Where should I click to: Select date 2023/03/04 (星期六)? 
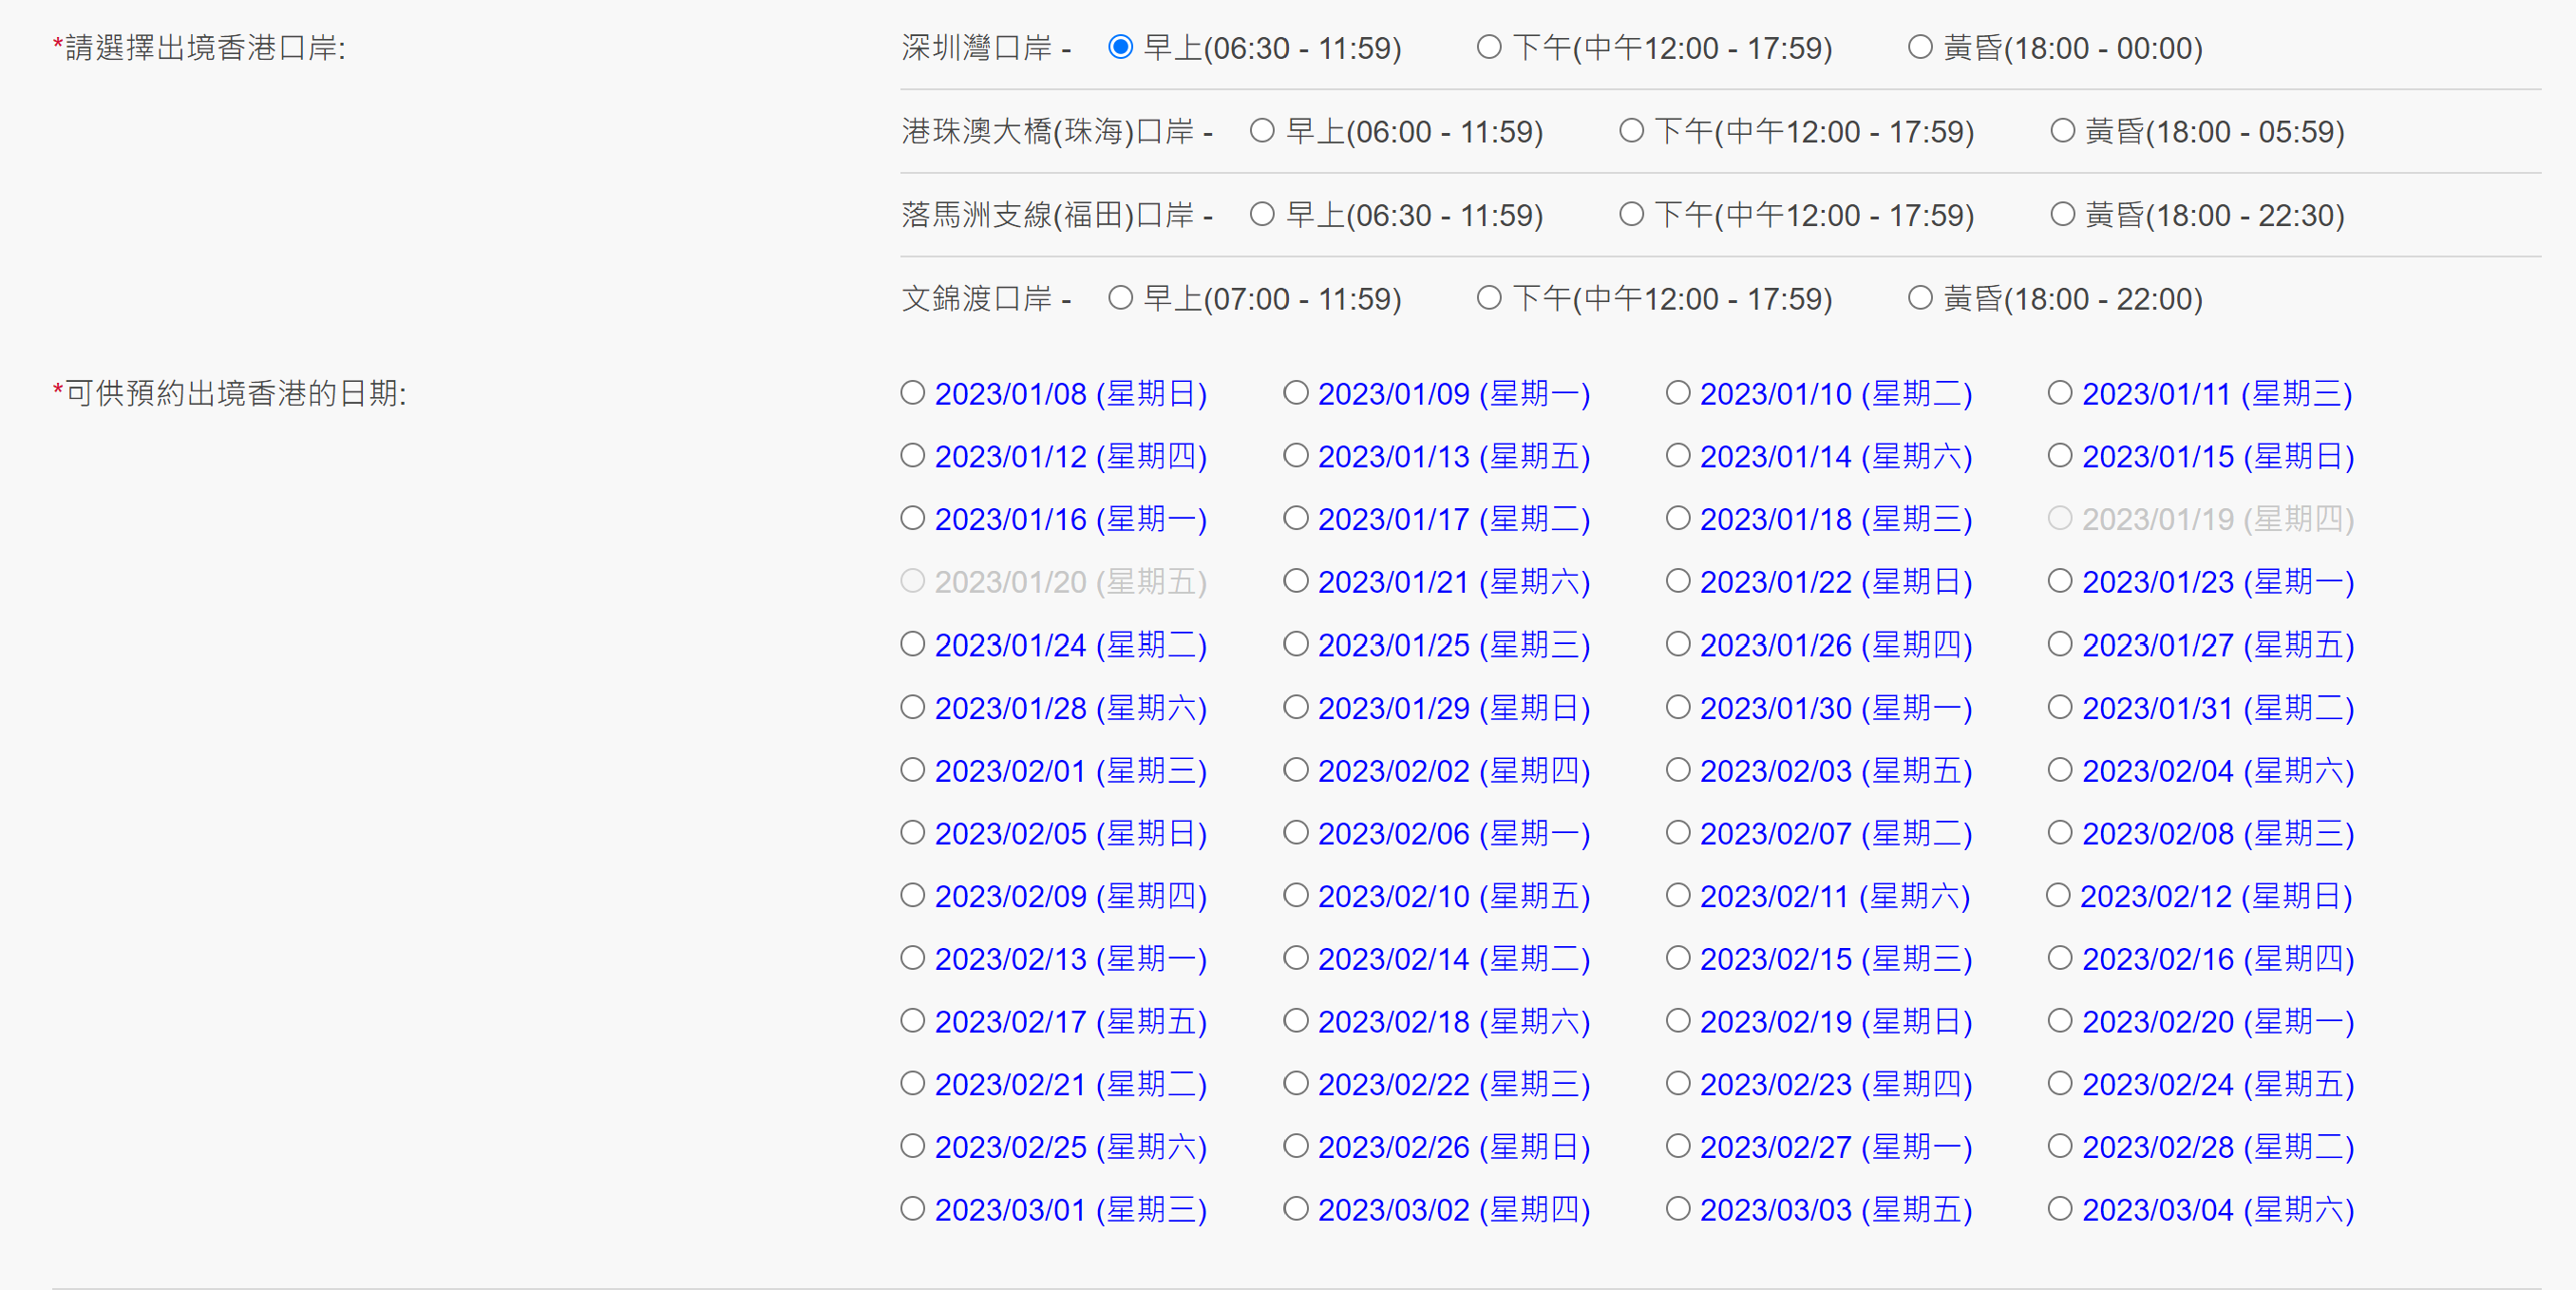pos(2059,1209)
